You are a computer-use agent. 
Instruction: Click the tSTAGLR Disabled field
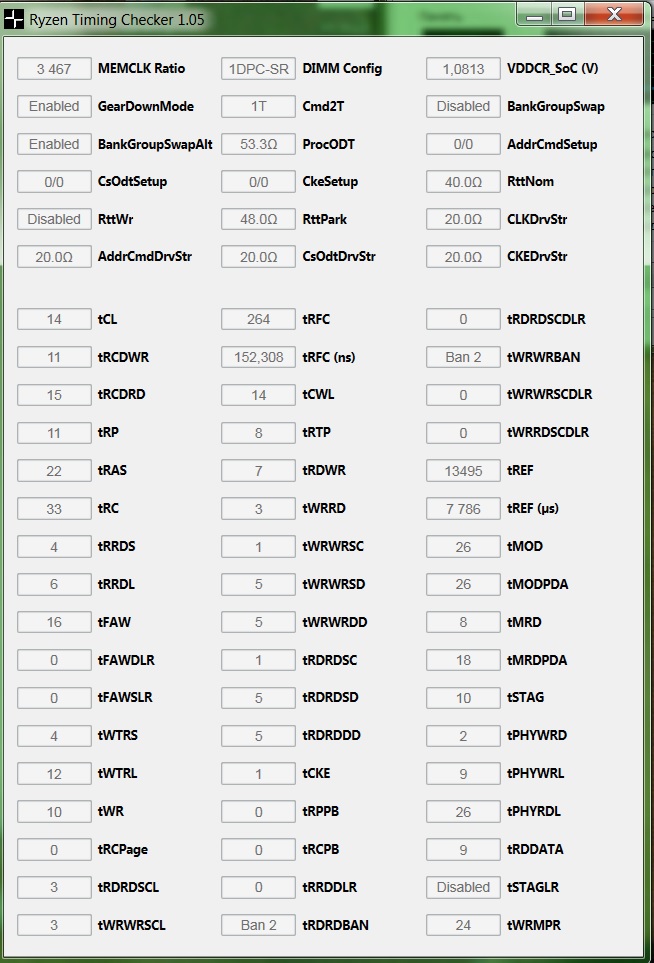(x=463, y=887)
